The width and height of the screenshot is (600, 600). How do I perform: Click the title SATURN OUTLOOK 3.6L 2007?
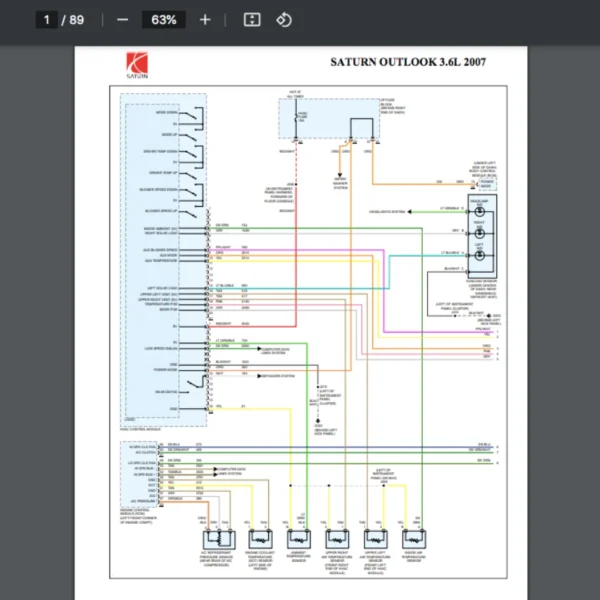(408, 62)
